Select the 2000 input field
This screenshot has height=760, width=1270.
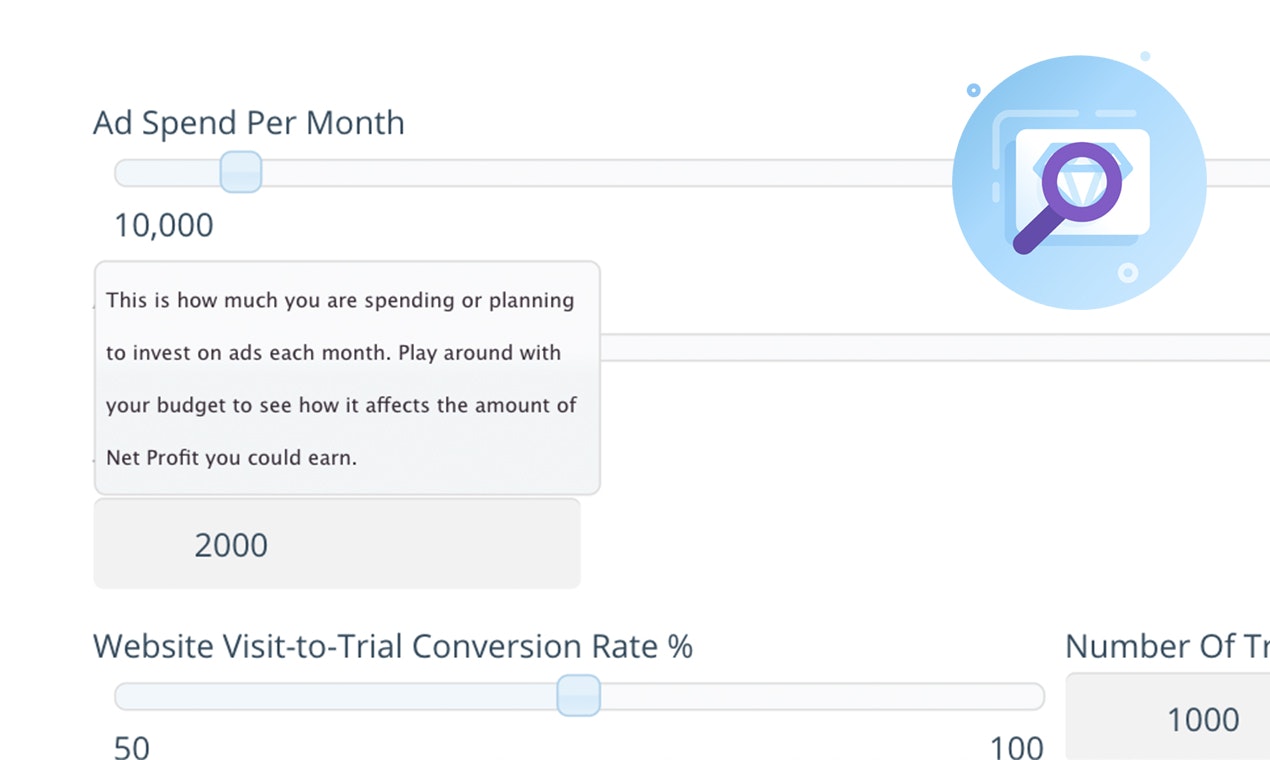pos(336,543)
